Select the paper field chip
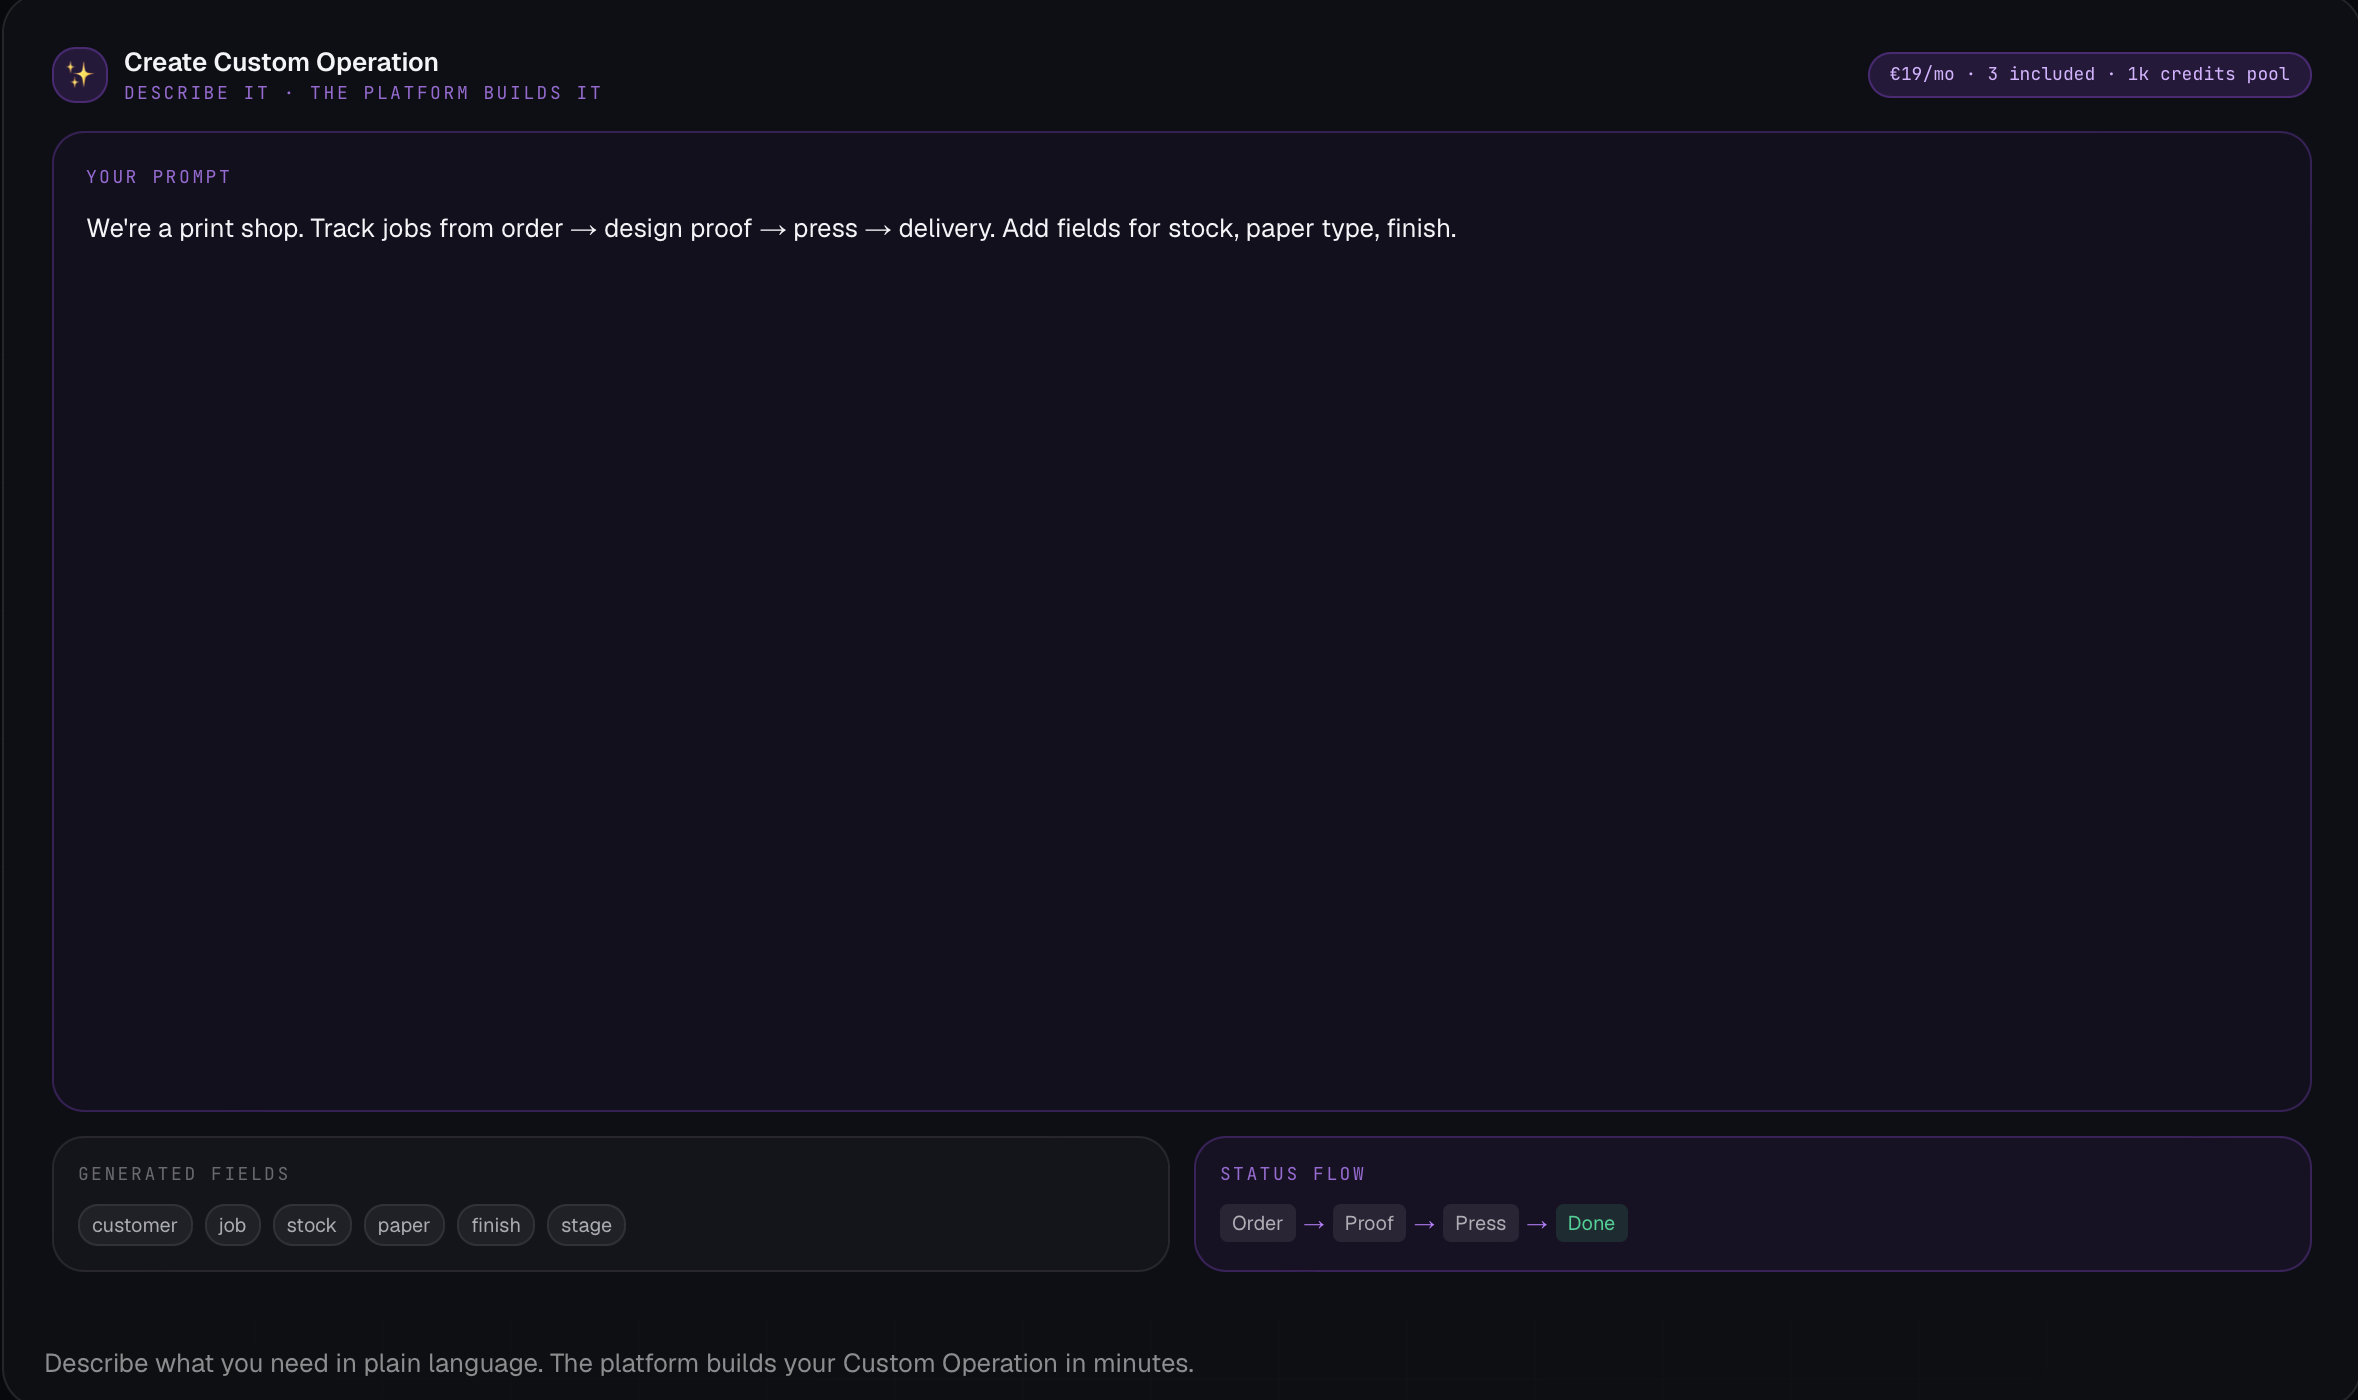Image resolution: width=2358 pixels, height=1400 pixels. tap(404, 1225)
